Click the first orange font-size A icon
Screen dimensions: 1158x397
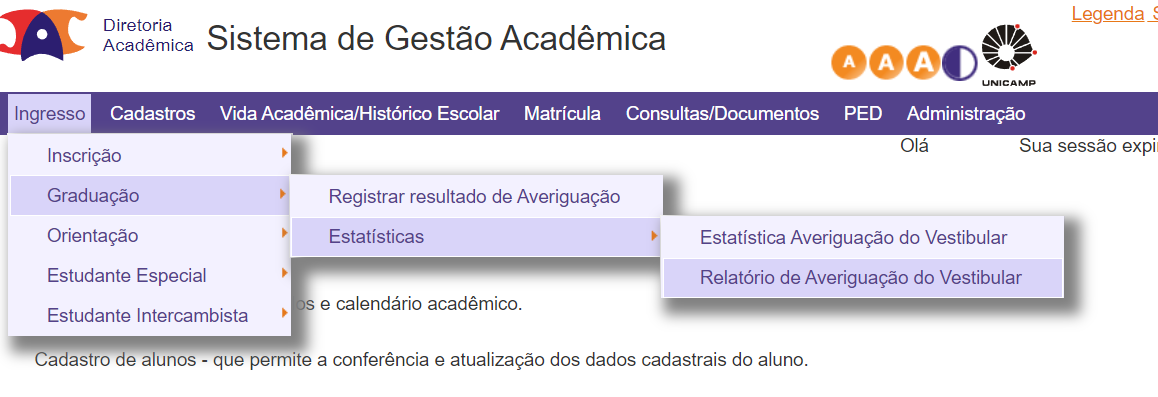tap(849, 62)
